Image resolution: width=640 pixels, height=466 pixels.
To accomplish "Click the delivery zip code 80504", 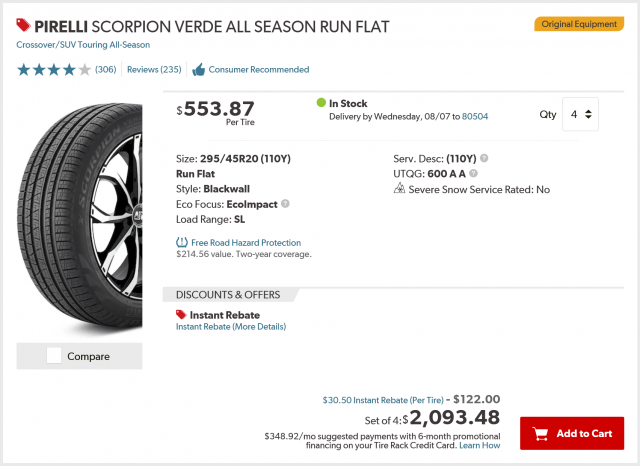I will pyautogui.click(x=476, y=117).
